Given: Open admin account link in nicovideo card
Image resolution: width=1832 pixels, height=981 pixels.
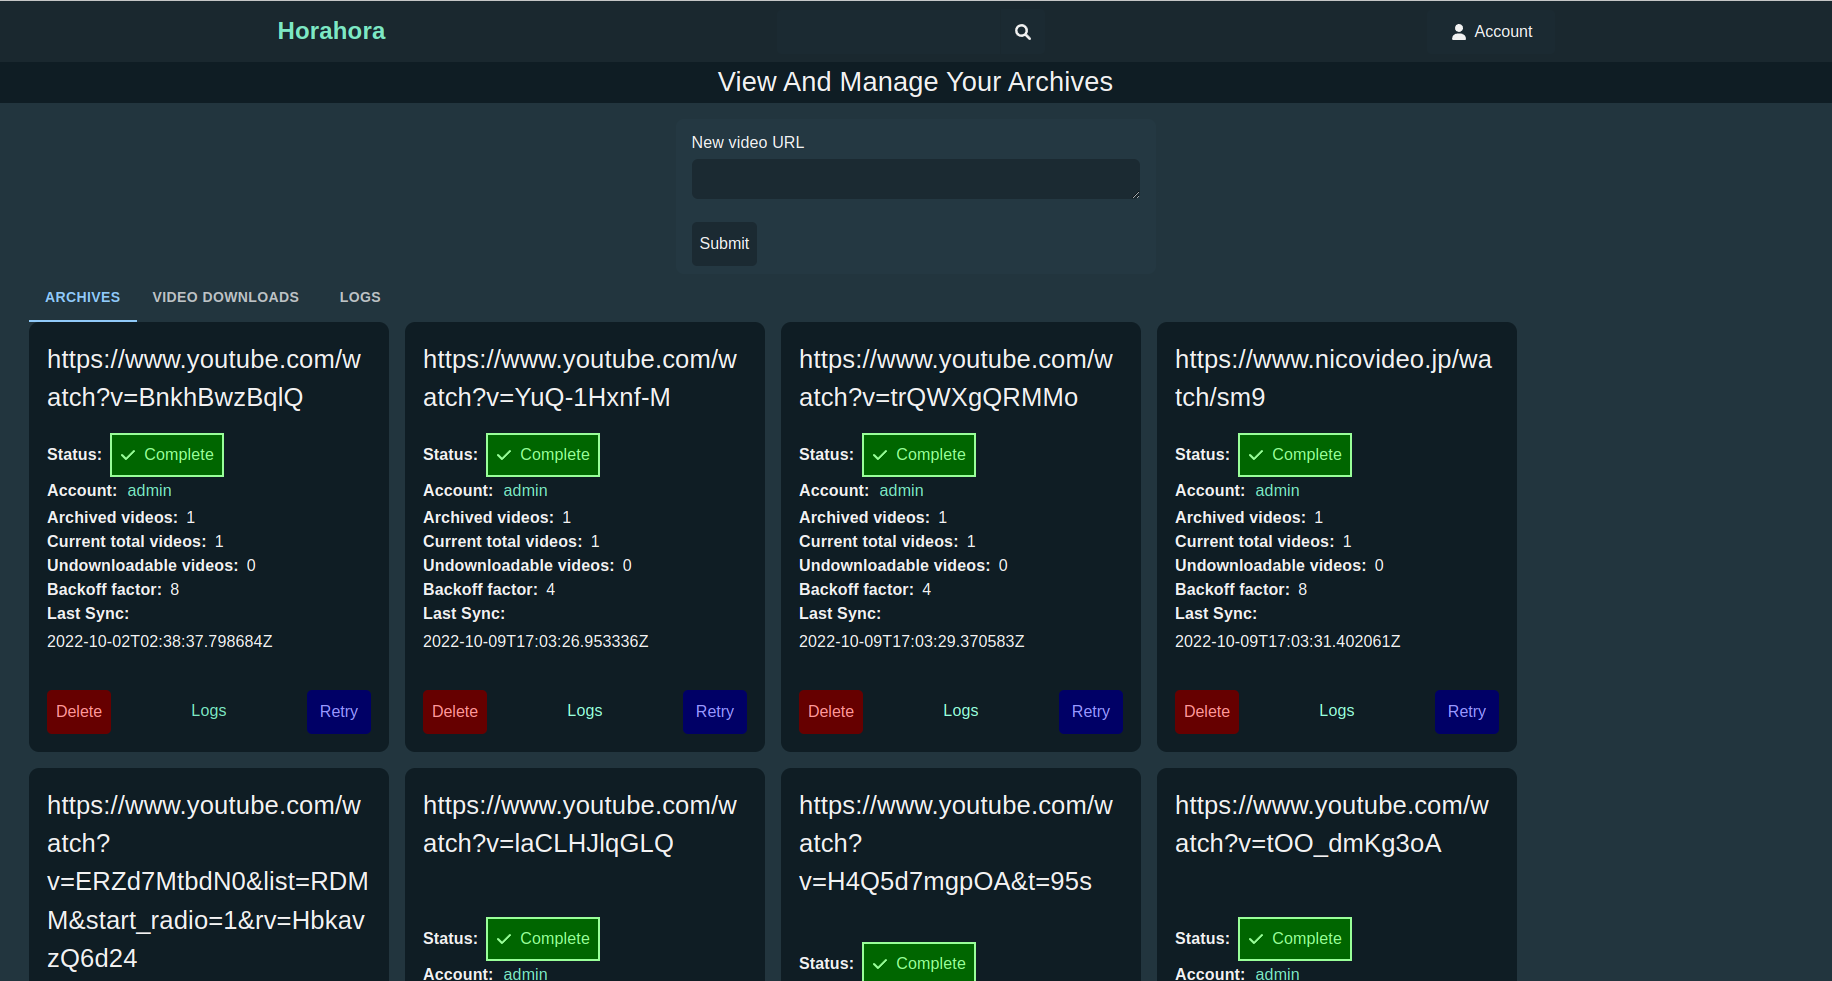Looking at the screenshot, I should pyautogui.click(x=1277, y=490).
